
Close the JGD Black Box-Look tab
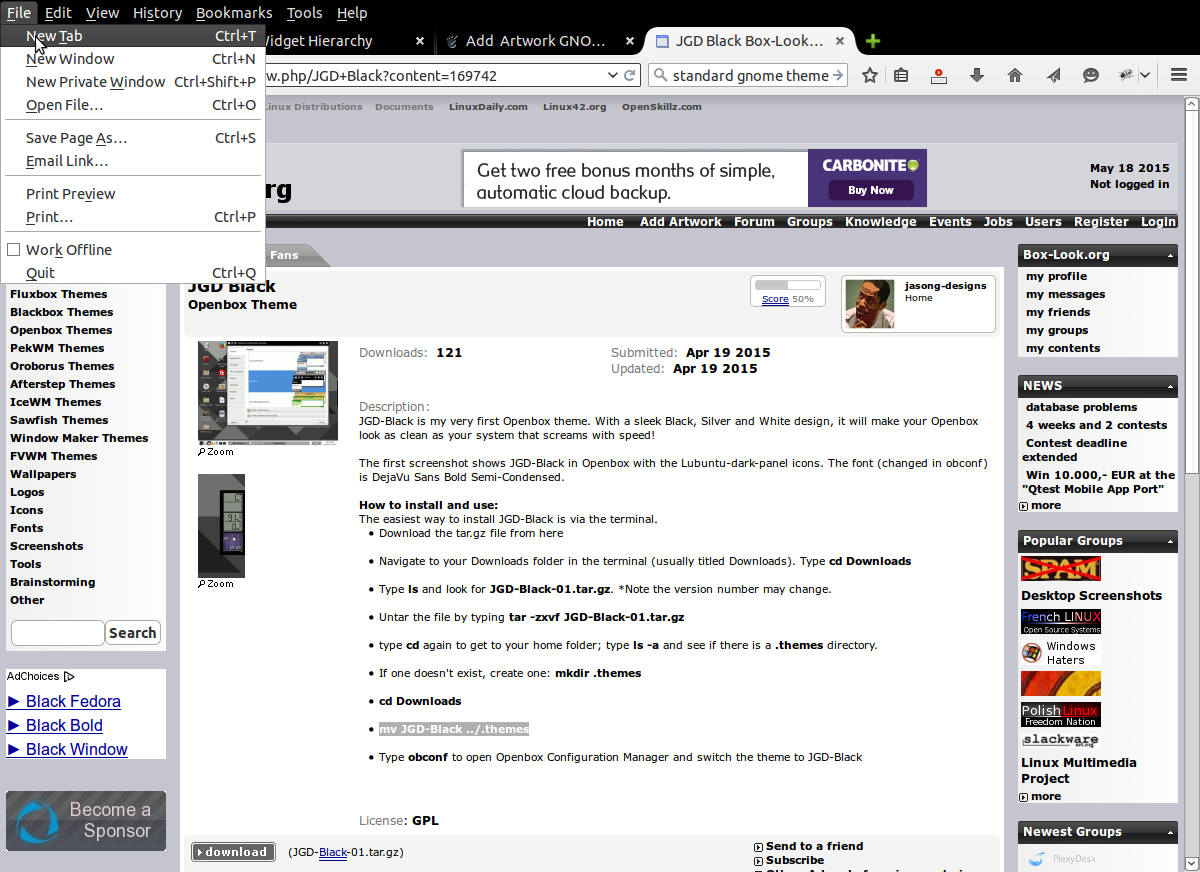[840, 41]
